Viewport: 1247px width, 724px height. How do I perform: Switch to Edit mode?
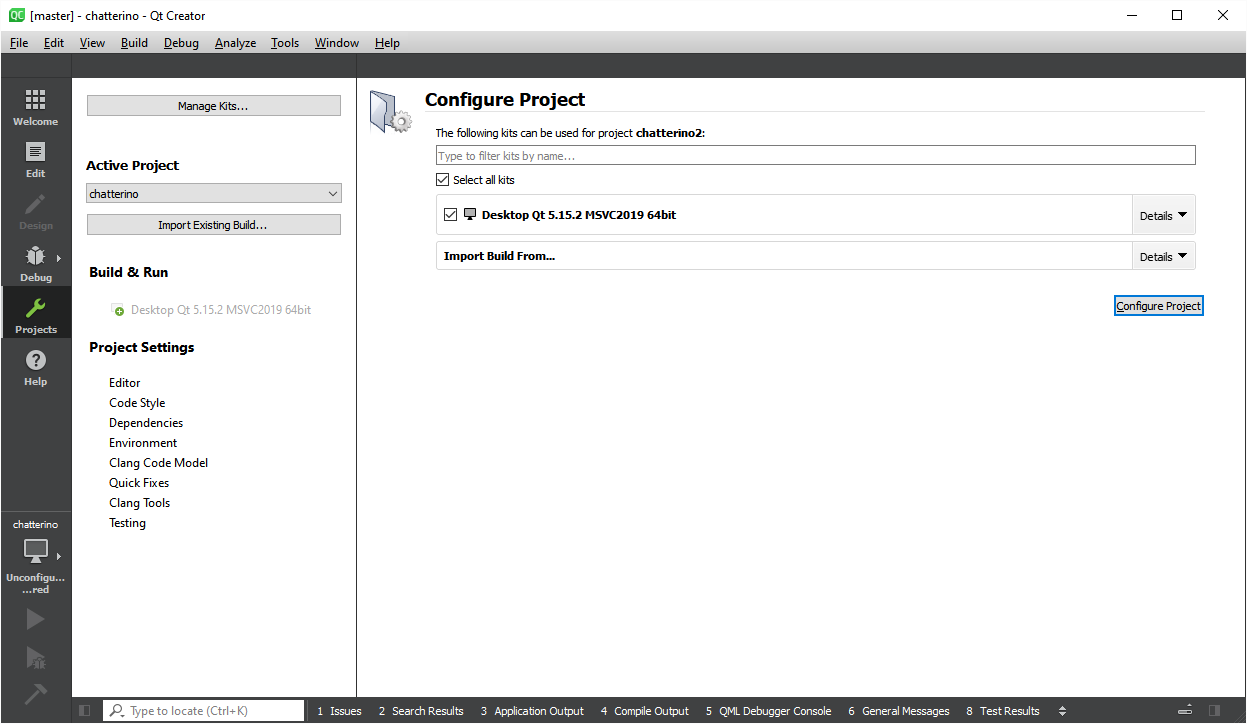pyautogui.click(x=35, y=160)
